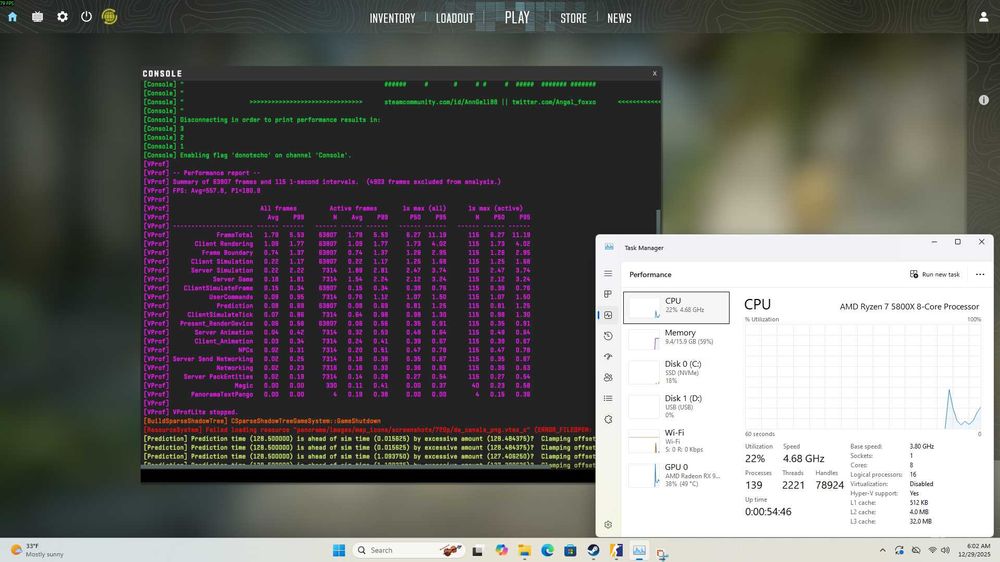Image resolution: width=1000 pixels, height=562 pixels.
Task: Open Task Manager more options ellipsis
Action: 980,274
